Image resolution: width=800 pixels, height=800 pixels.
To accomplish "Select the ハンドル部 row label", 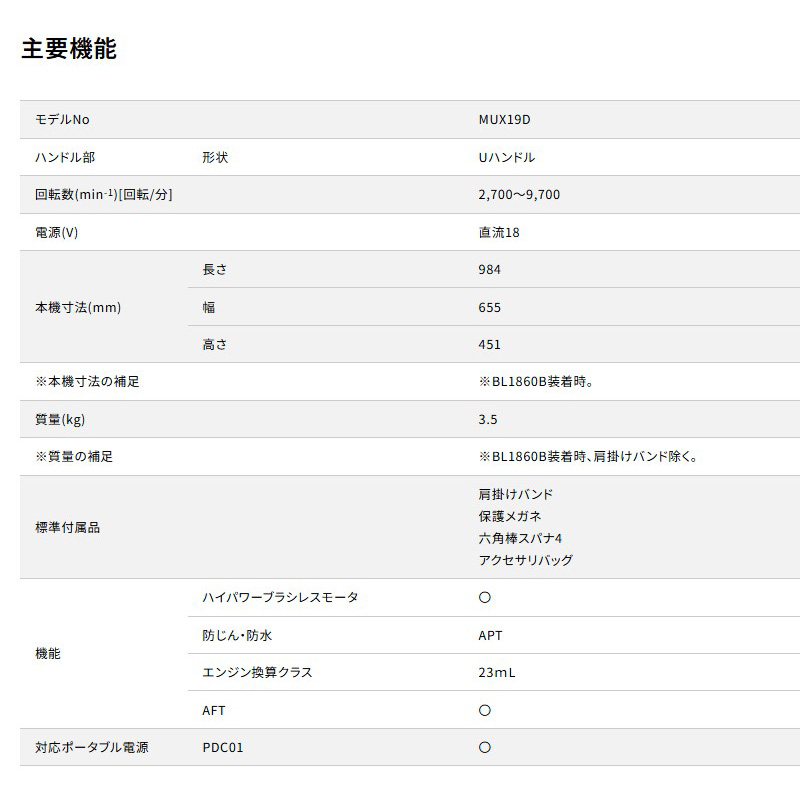I will point(65,157).
